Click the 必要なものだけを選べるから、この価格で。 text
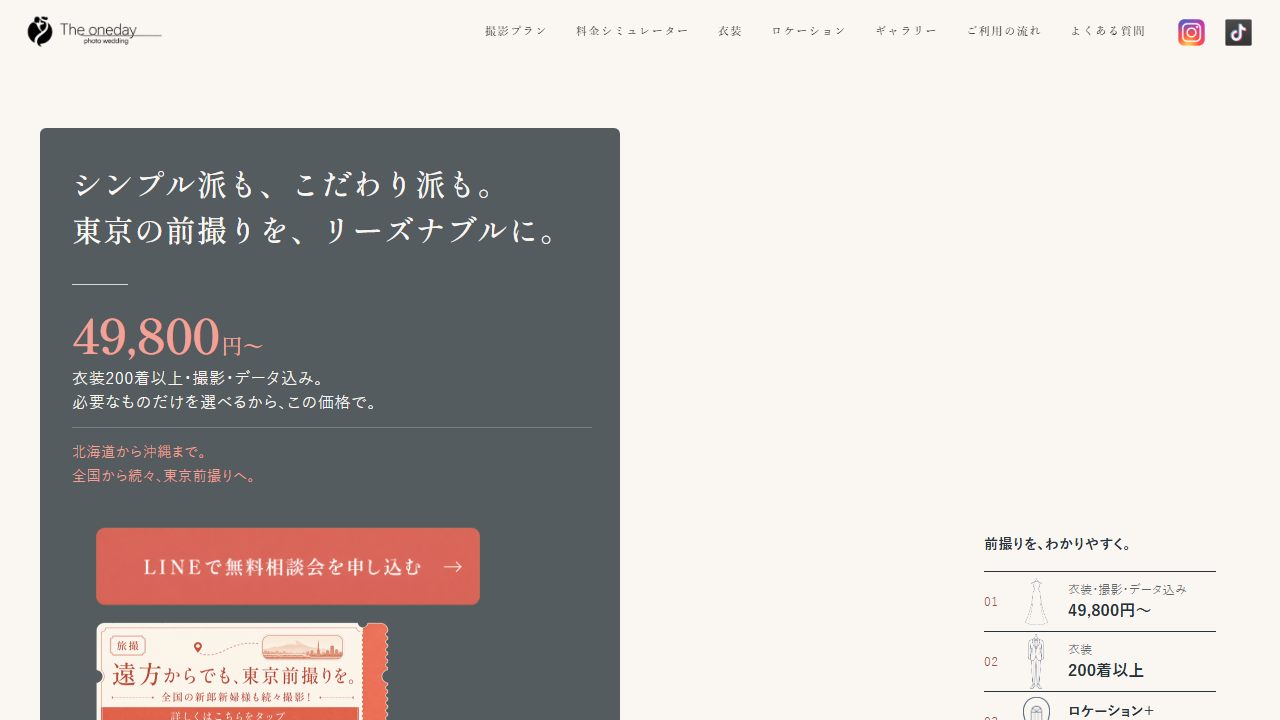1280x720 pixels. (226, 402)
